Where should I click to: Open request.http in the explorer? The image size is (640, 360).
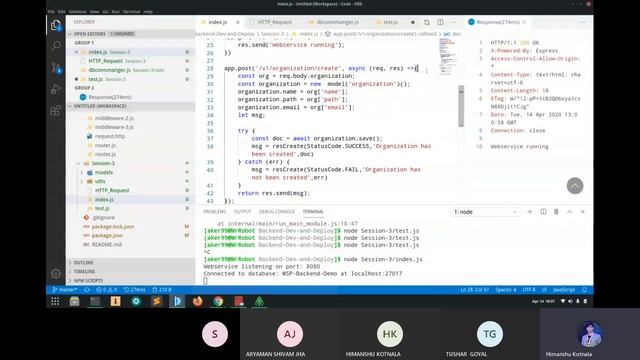point(109,136)
